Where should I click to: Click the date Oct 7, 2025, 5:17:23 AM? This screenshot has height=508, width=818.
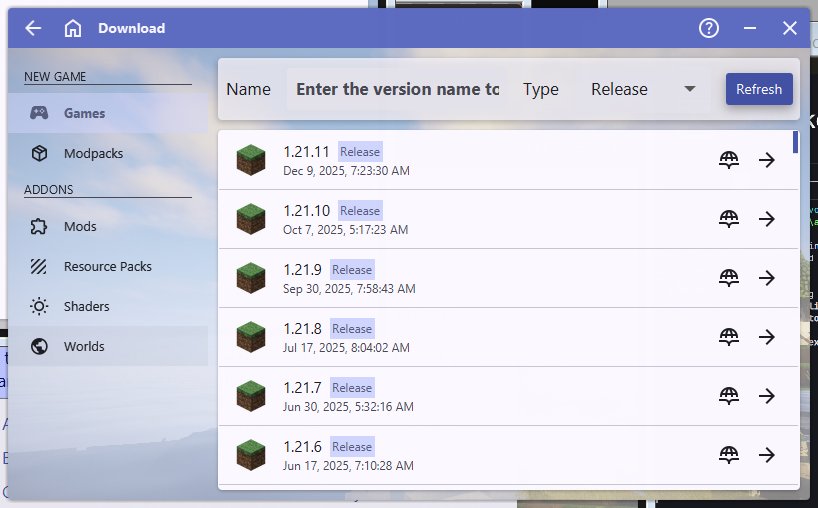coord(345,229)
